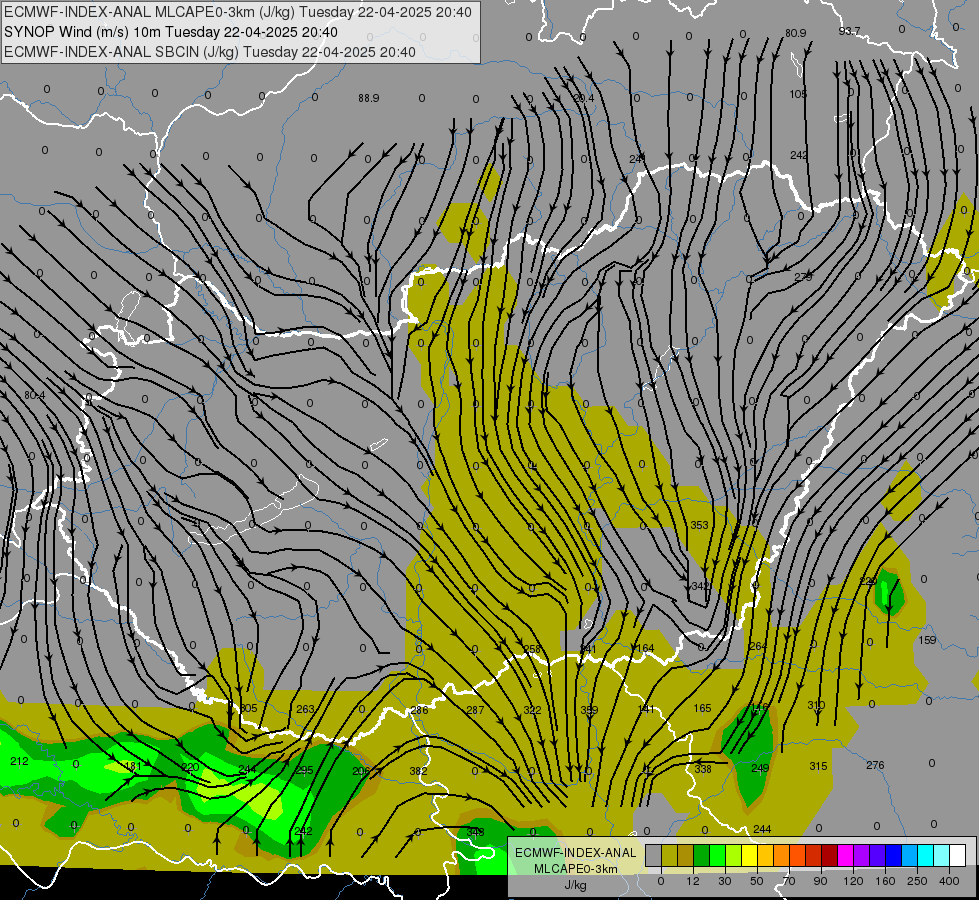Select the bright green legend swatch
Screen dimensions: 979x900
click(x=717, y=855)
